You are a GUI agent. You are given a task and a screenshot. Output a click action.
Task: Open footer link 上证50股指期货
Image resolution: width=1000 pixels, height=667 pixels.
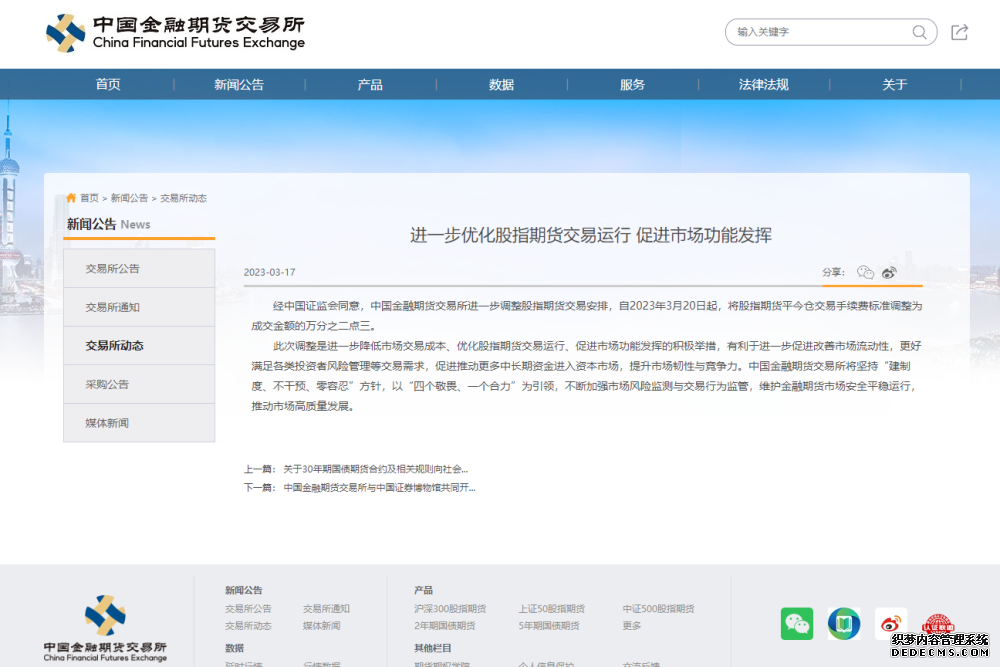click(552, 609)
